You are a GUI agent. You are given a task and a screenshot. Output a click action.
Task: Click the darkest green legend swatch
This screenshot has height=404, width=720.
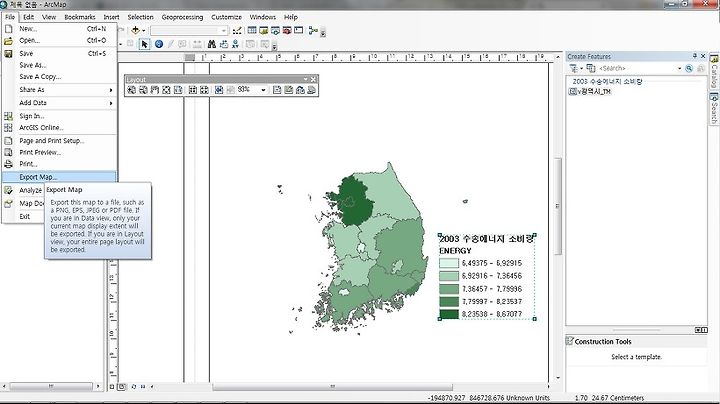tap(449, 314)
